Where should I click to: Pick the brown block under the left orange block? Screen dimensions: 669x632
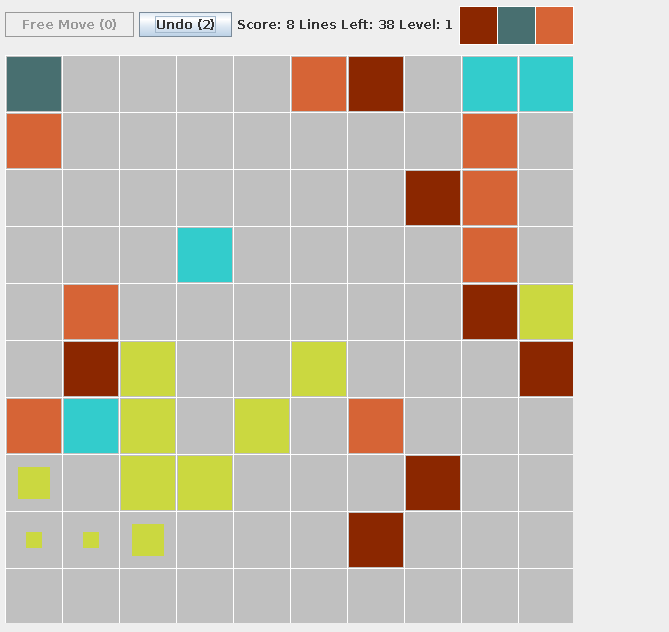[x=91, y=369]
